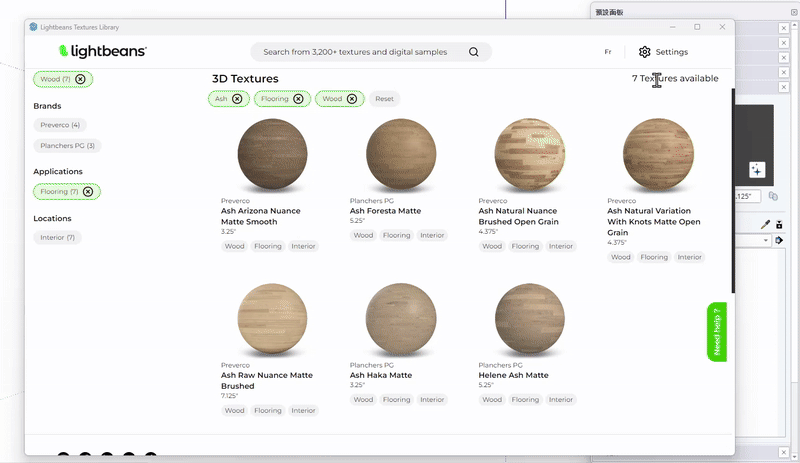Screen dimensions: 800x463
Task: Select the Ash Arizona Nuance Matte Smooth sphere
Action: 272,154
